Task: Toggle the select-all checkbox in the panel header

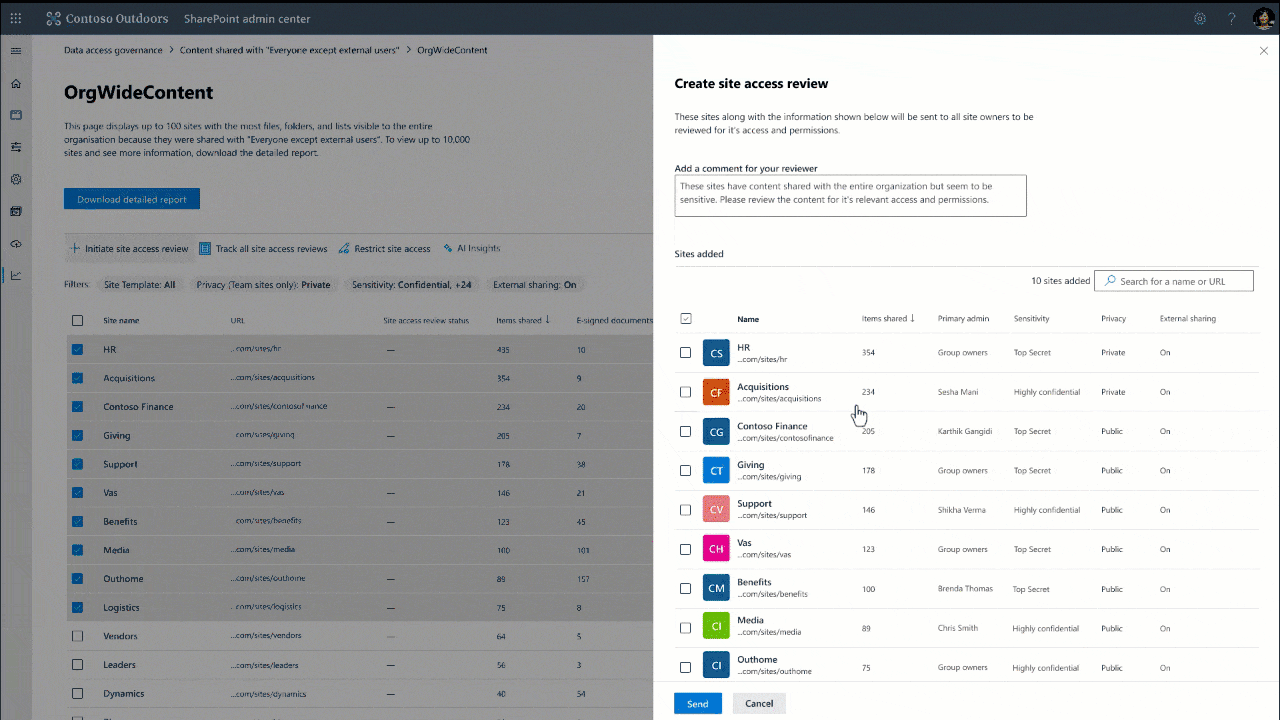Action: [685, 317]
